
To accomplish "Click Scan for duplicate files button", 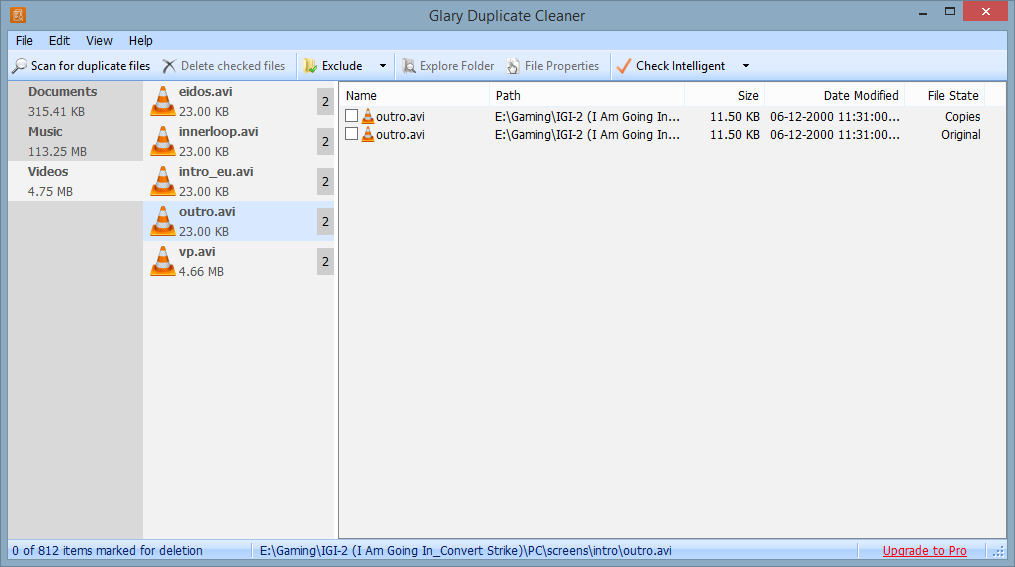I will 82,66.
